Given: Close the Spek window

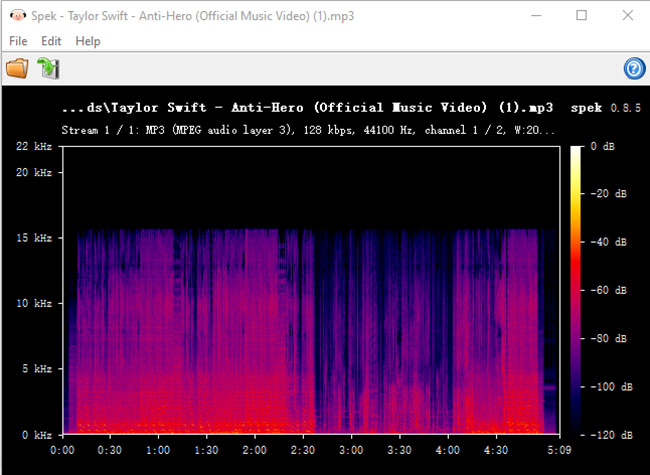Looking at the screenshot, I should coord(628,16).
